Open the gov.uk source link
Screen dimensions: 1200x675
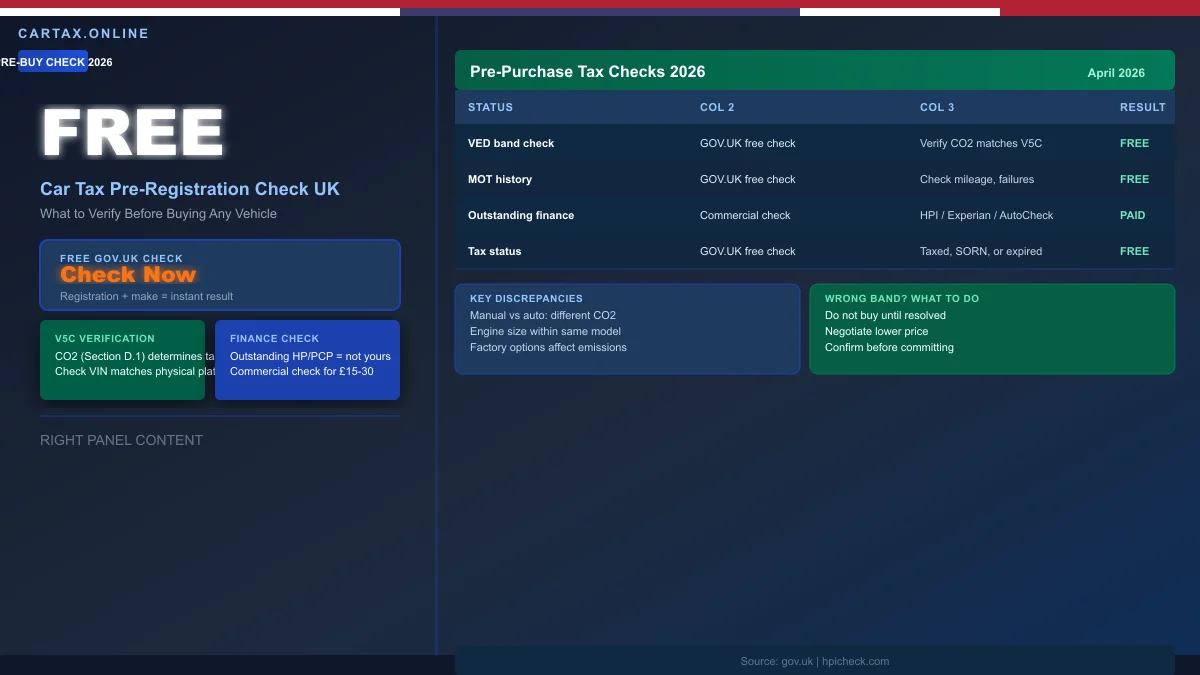tap(796, 661)
